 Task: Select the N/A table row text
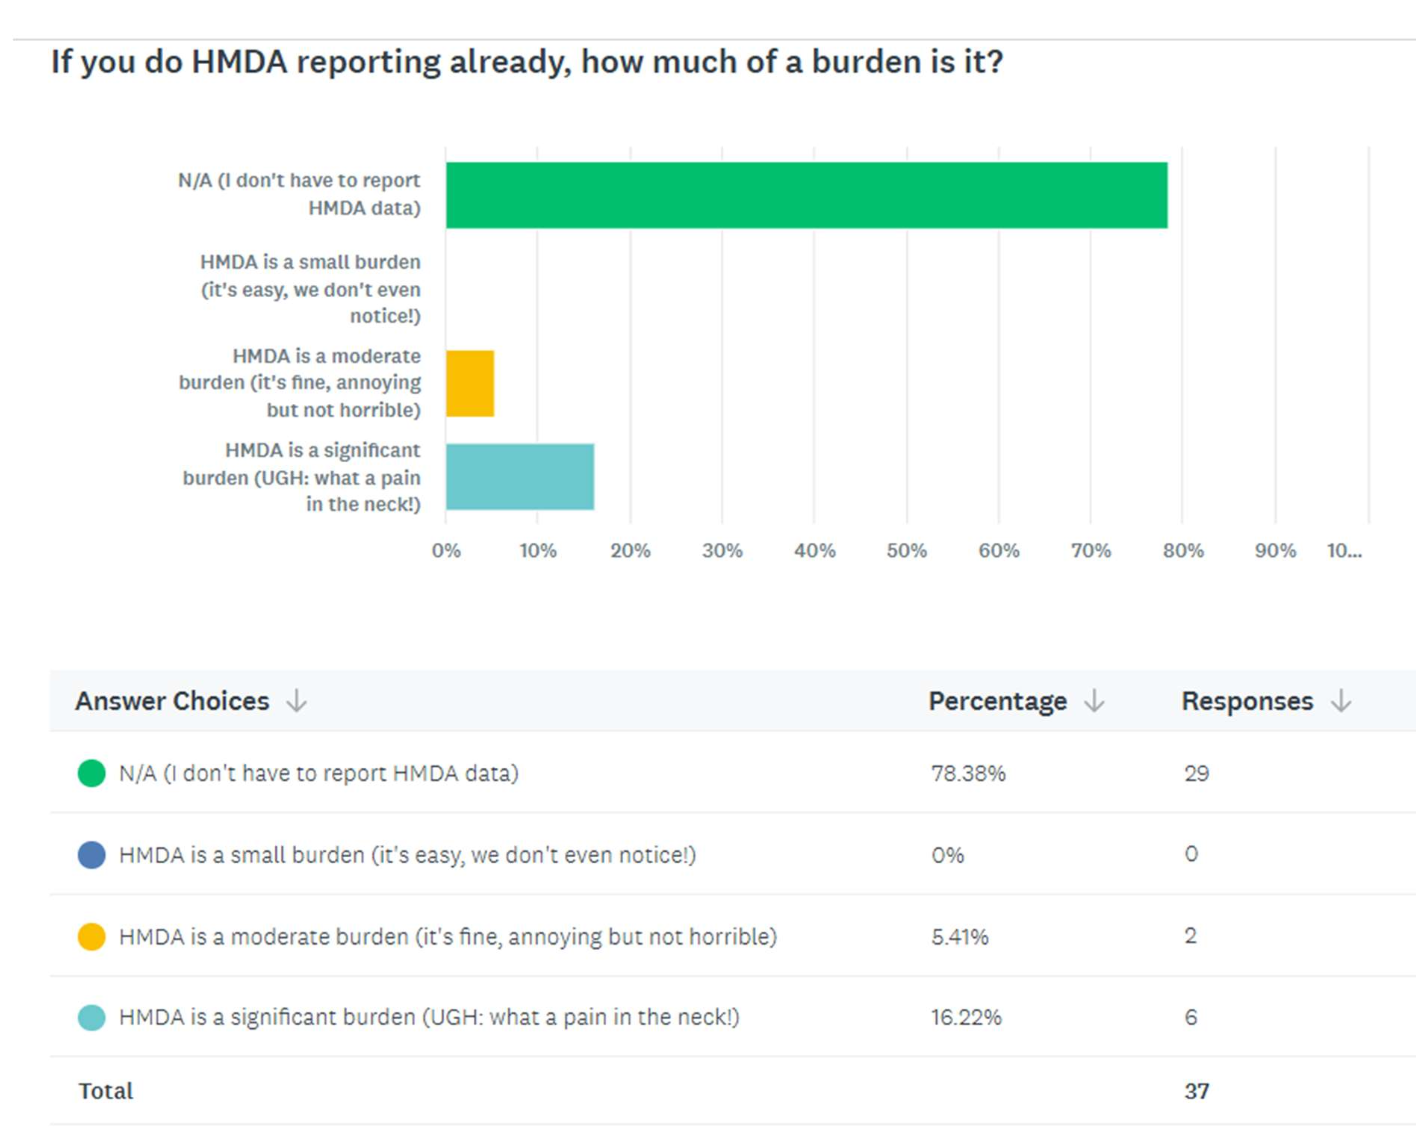(318, 773)
